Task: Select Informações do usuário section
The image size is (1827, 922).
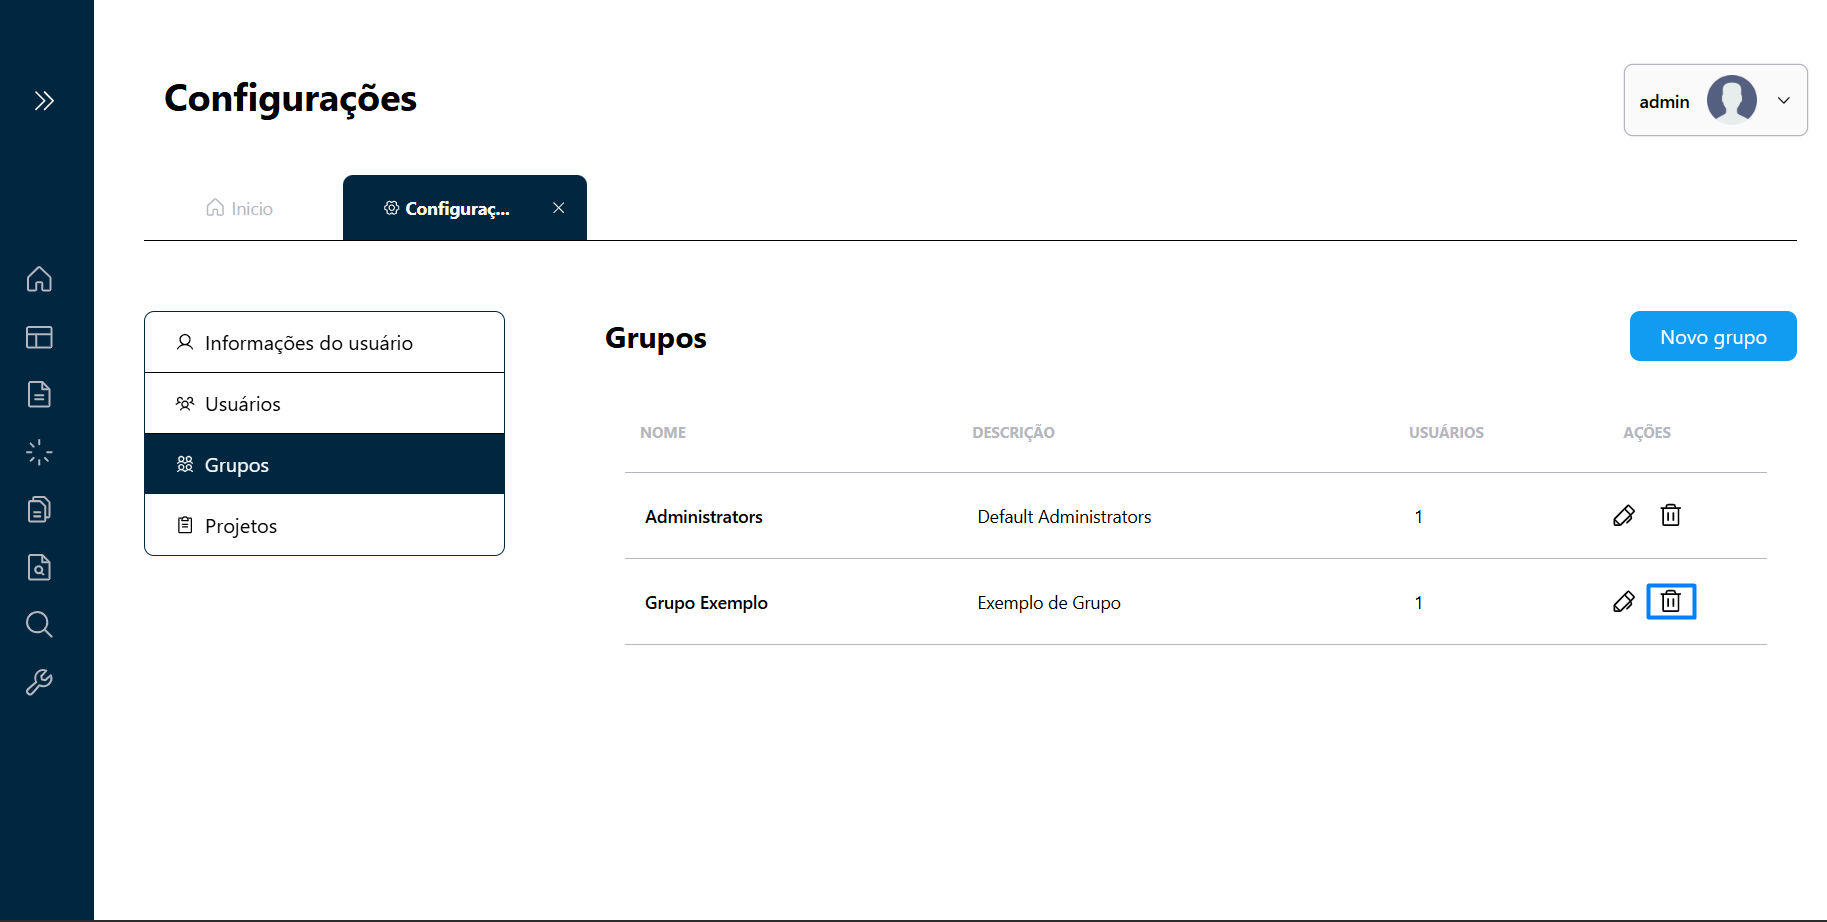Action: pyautogui.click(x=308, y=342)
